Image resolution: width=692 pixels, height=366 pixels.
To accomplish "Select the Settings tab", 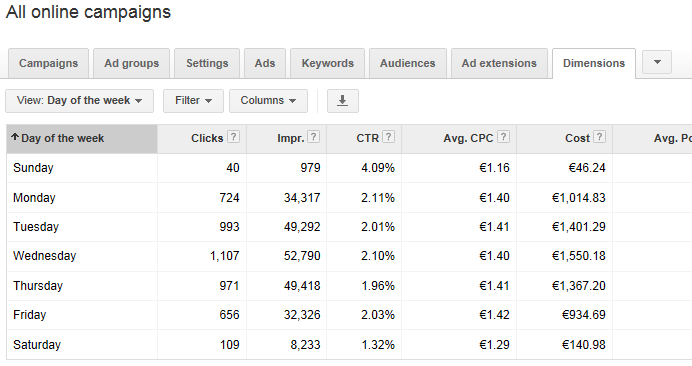I will tap(207, 63).
